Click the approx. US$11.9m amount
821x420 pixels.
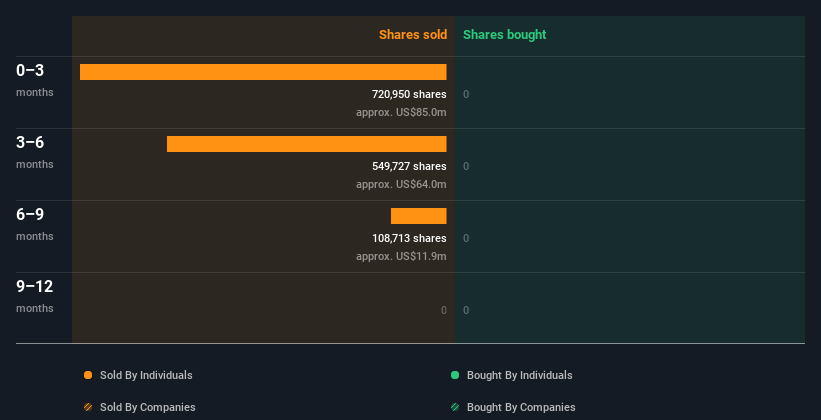[402, 257]
